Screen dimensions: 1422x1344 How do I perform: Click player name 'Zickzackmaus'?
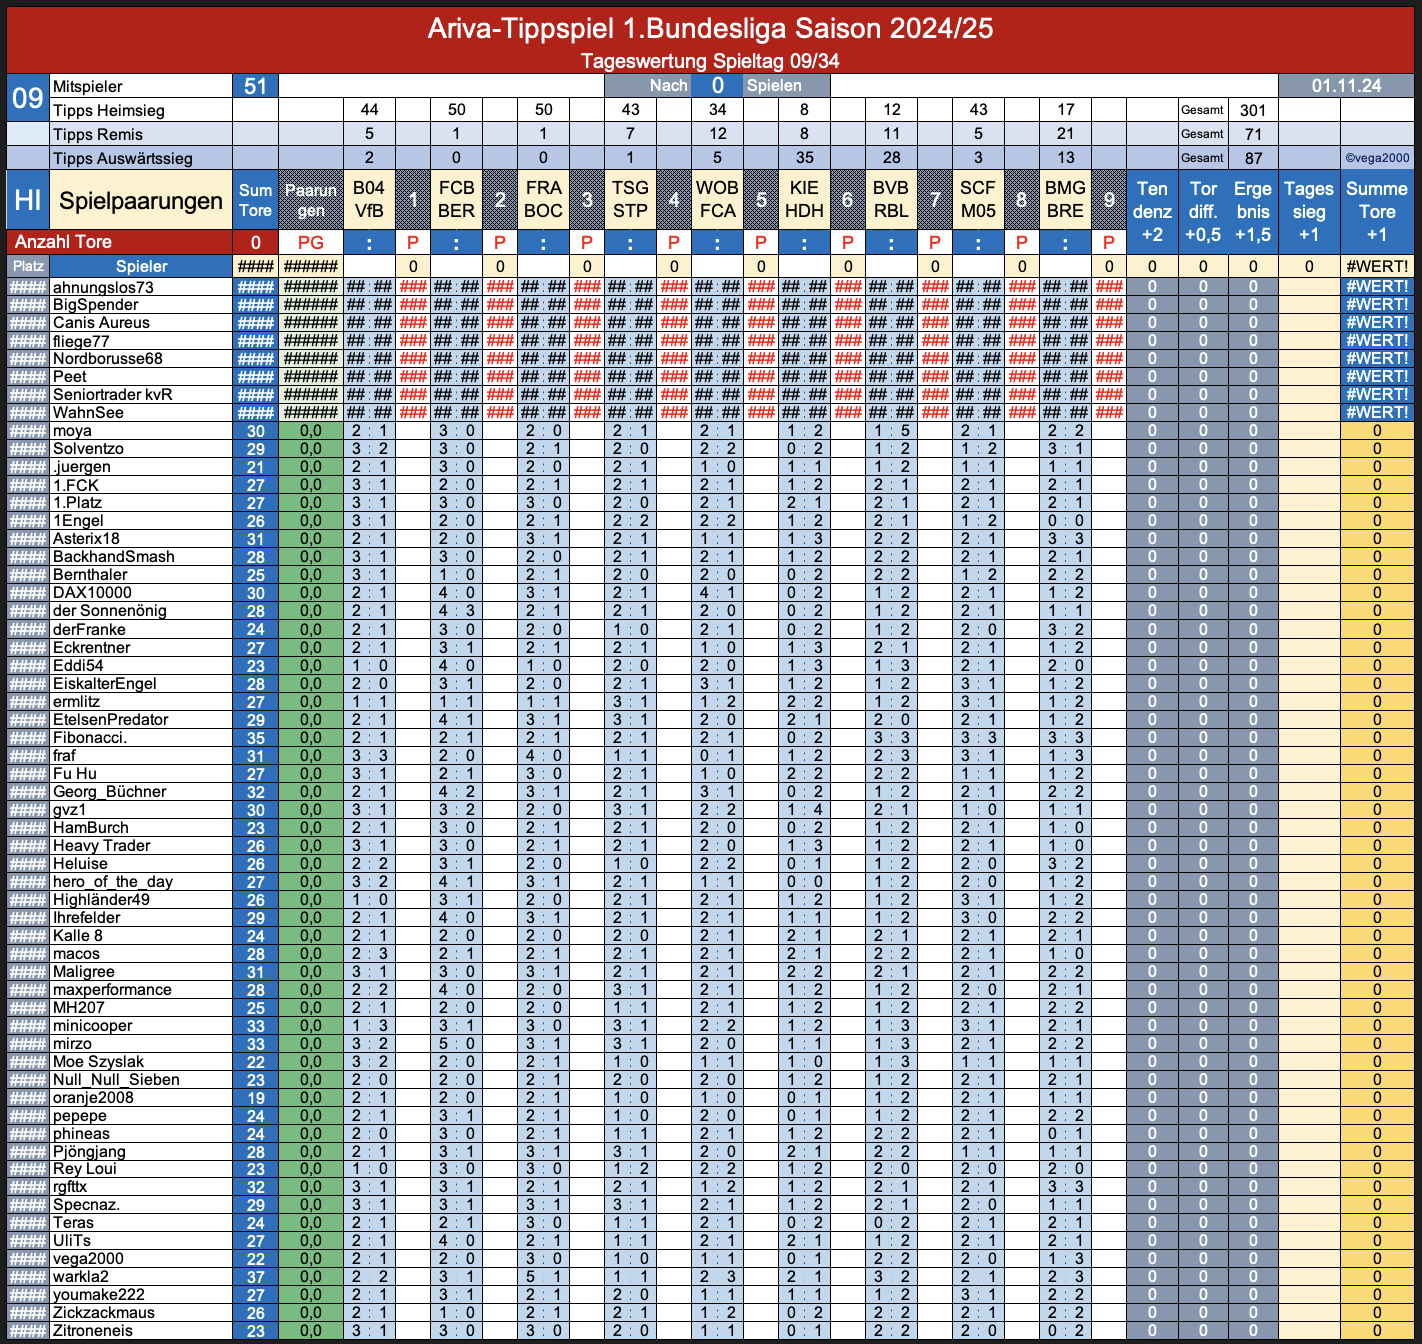coord(104,1313)
